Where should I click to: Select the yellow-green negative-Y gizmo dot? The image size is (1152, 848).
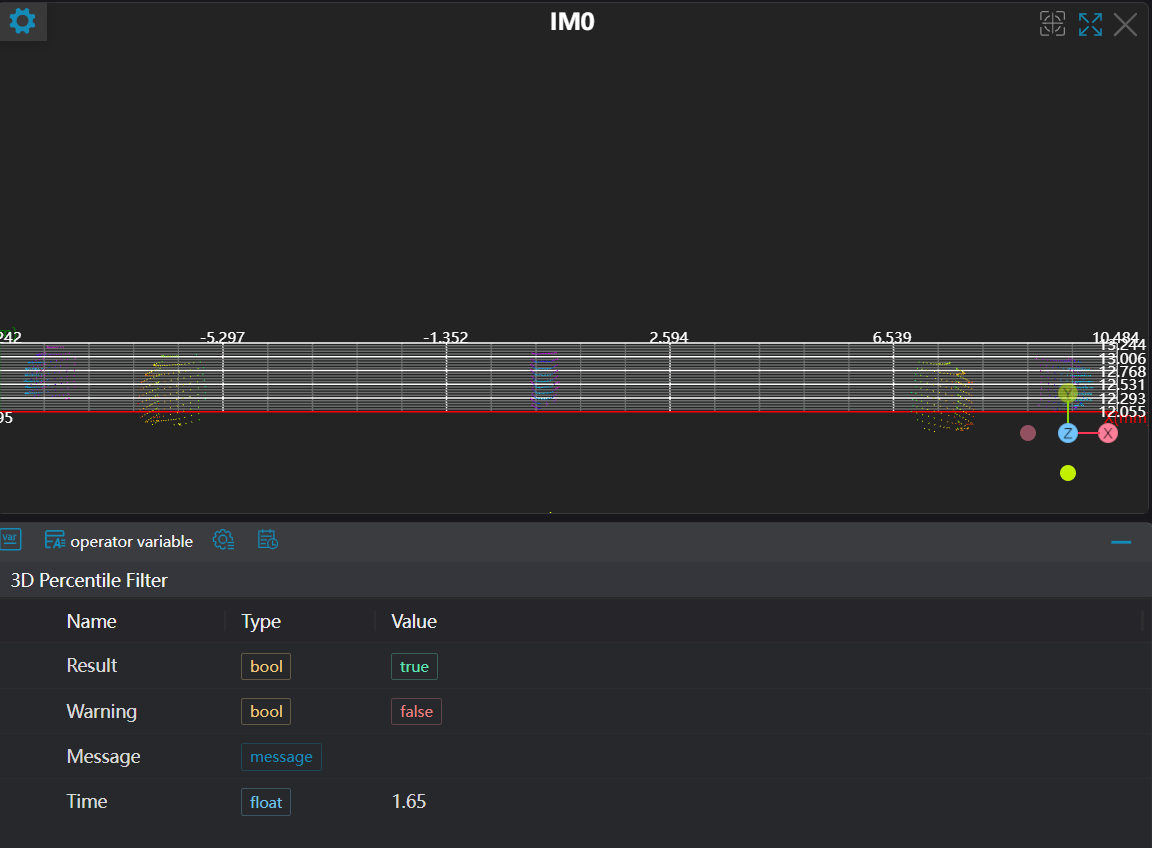pyautogui.click(x=1068, y=473)
